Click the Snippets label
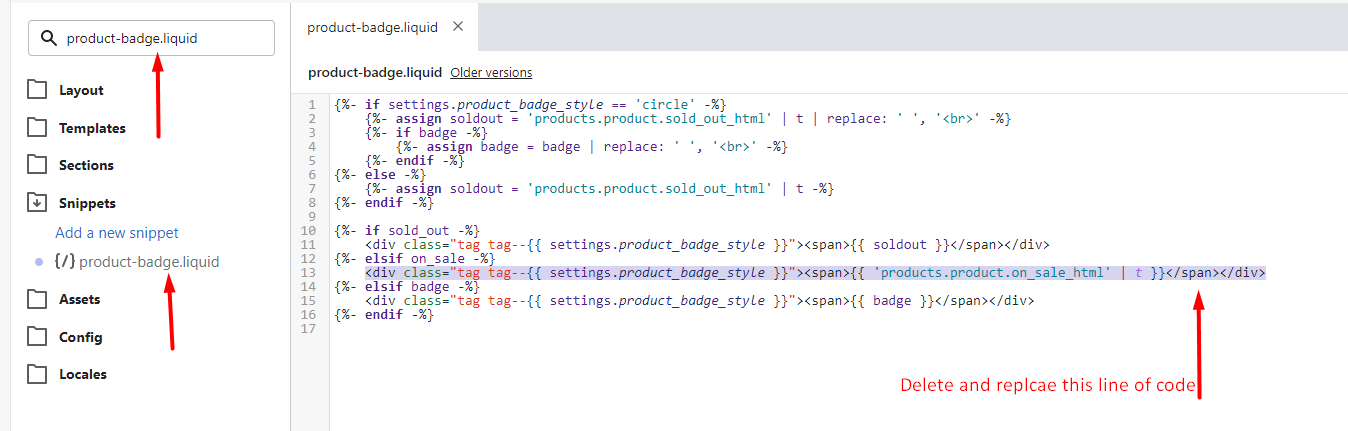Viewport: 1348px width, 431px height. (x=87, y=203)
